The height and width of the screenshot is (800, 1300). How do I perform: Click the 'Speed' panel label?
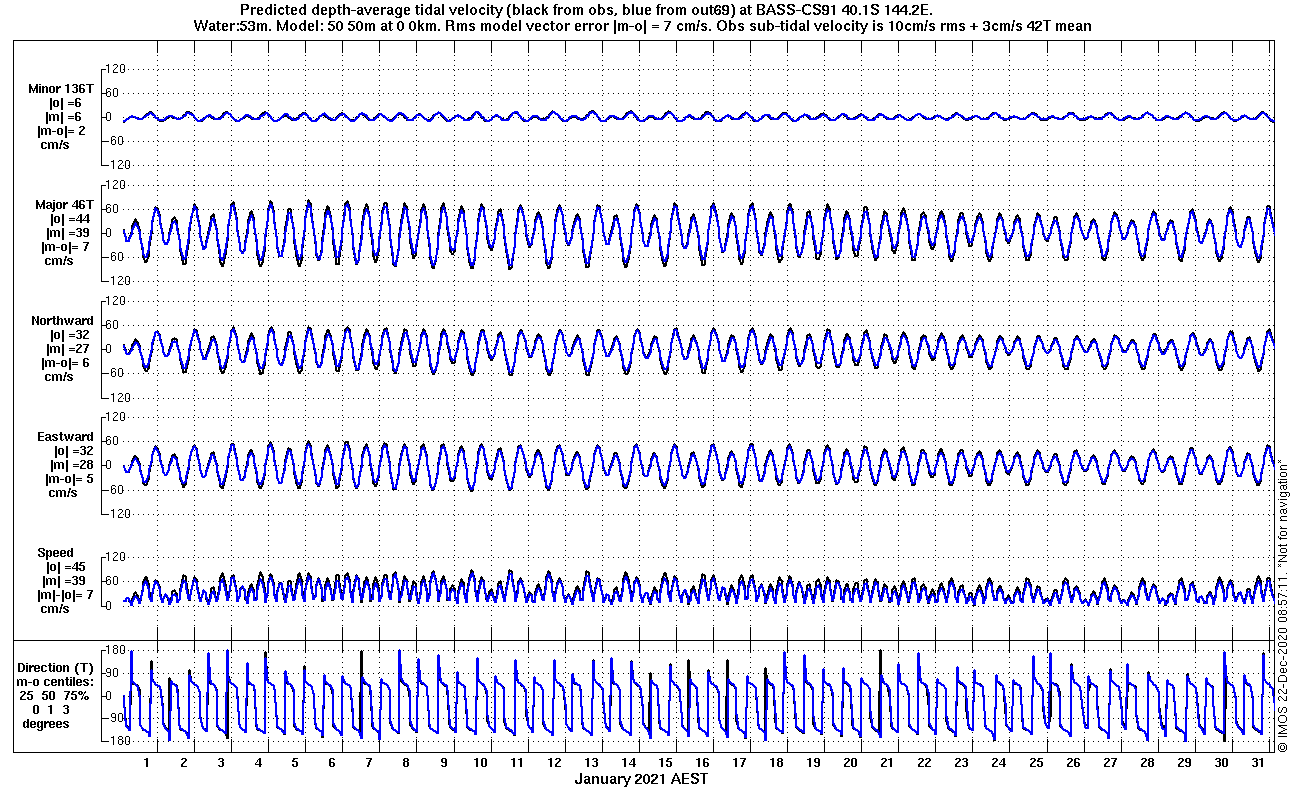(55, 553)
